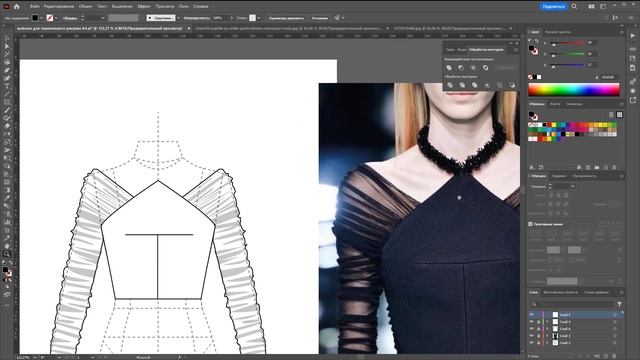This screenshot has height=360, width=640.
Task: Toggle lock on Слой 4 layer
Action: pos(538,322)
